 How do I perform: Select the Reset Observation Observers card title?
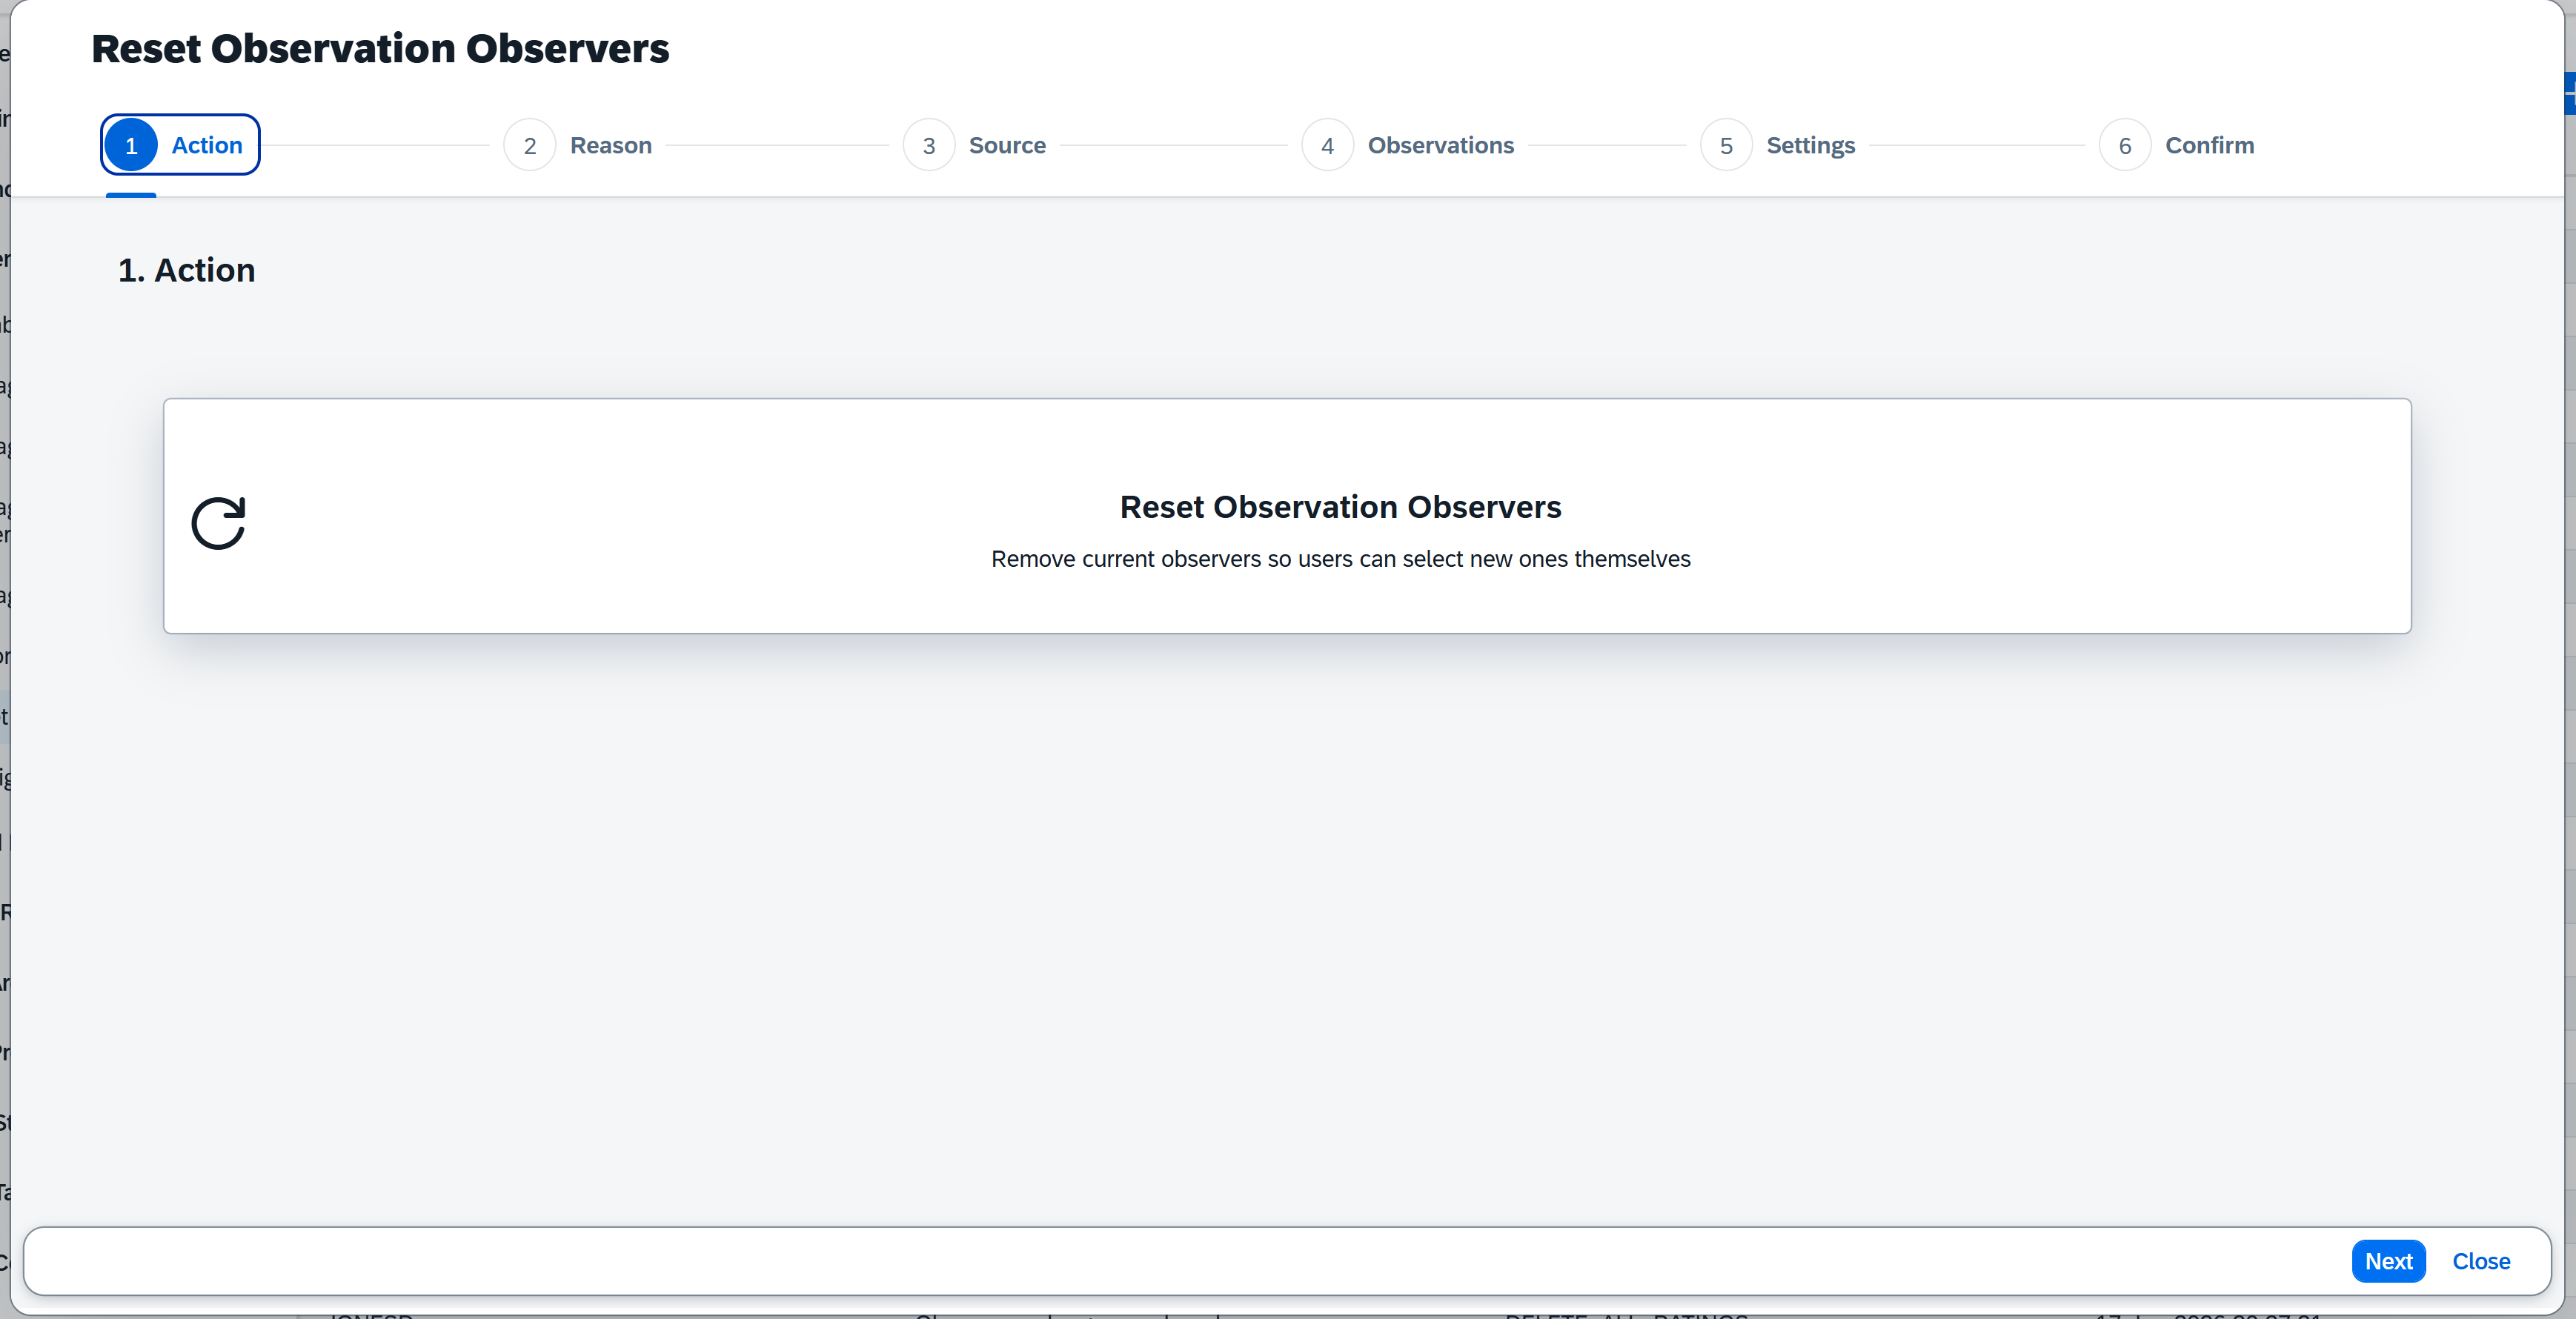[x=1339, y=507]
